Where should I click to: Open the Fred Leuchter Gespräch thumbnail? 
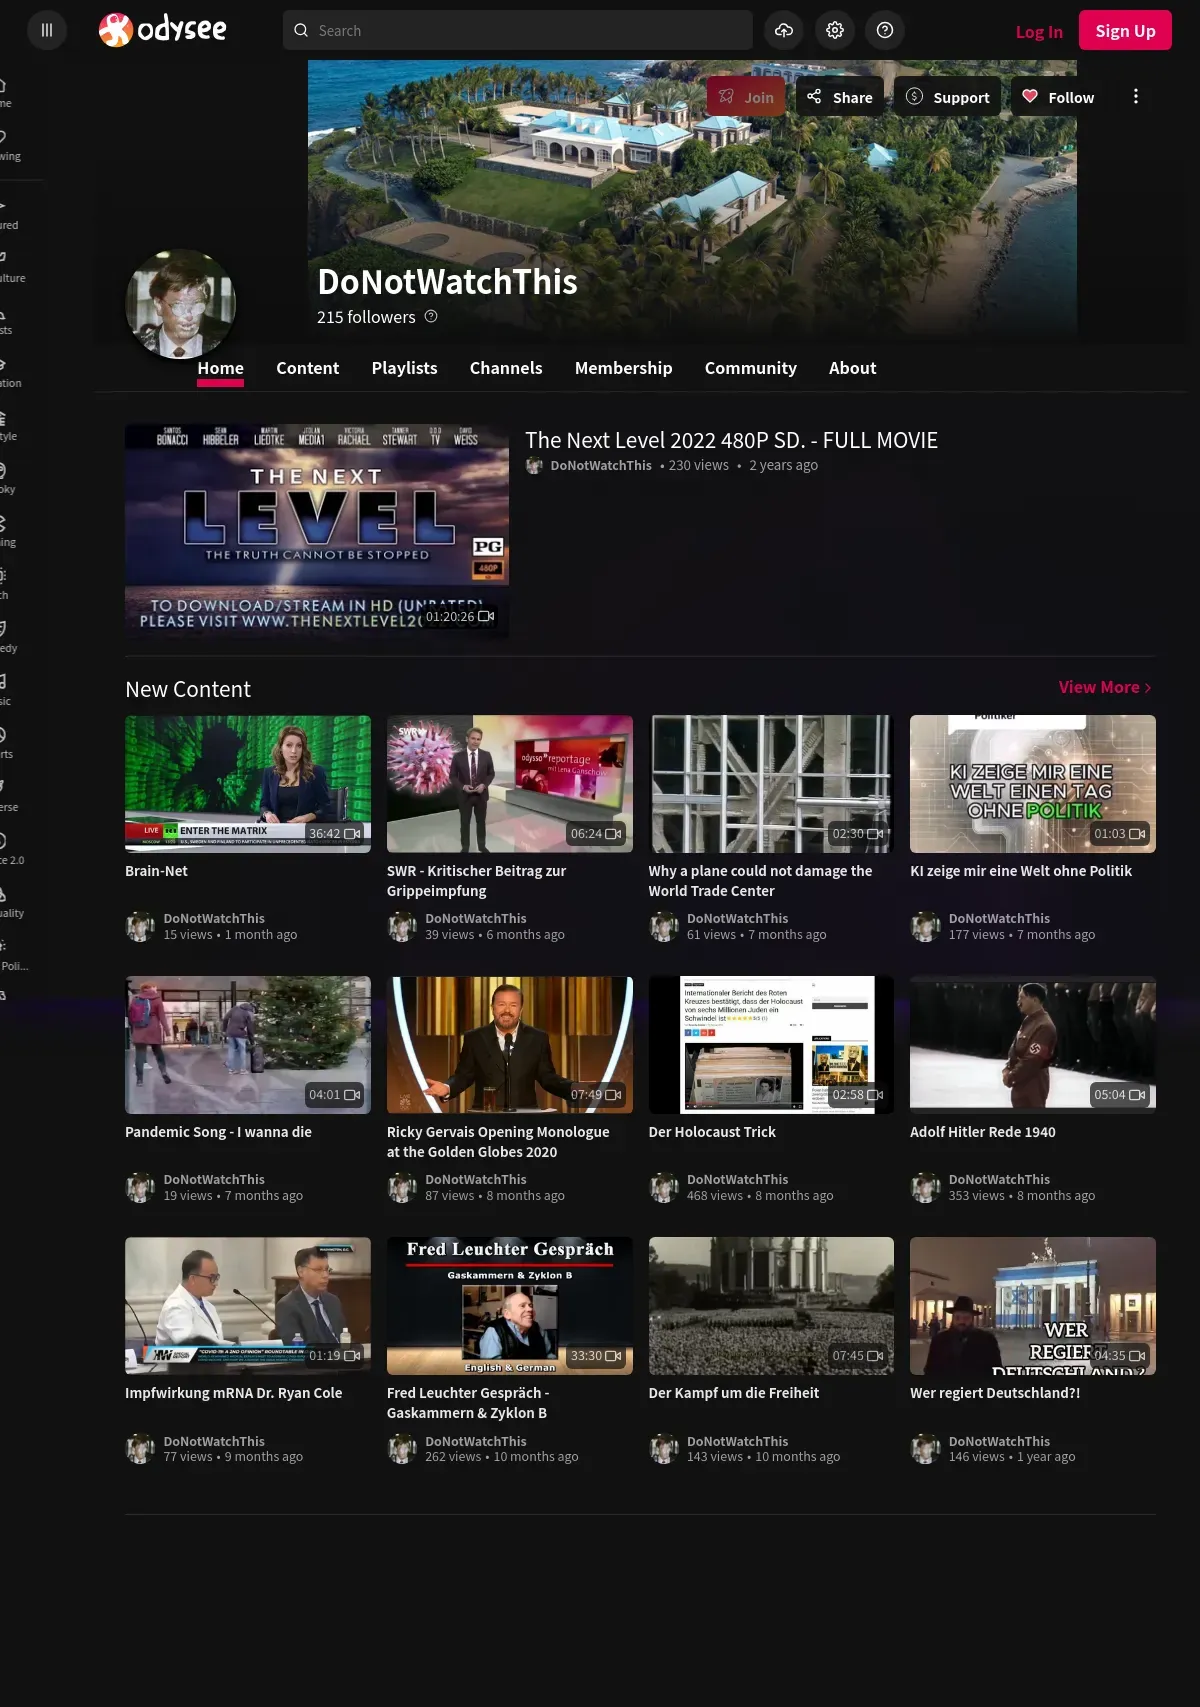(510, 1306)
